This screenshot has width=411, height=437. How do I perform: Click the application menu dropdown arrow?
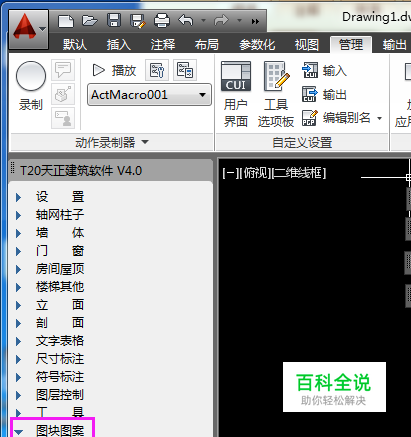[43, 29]
